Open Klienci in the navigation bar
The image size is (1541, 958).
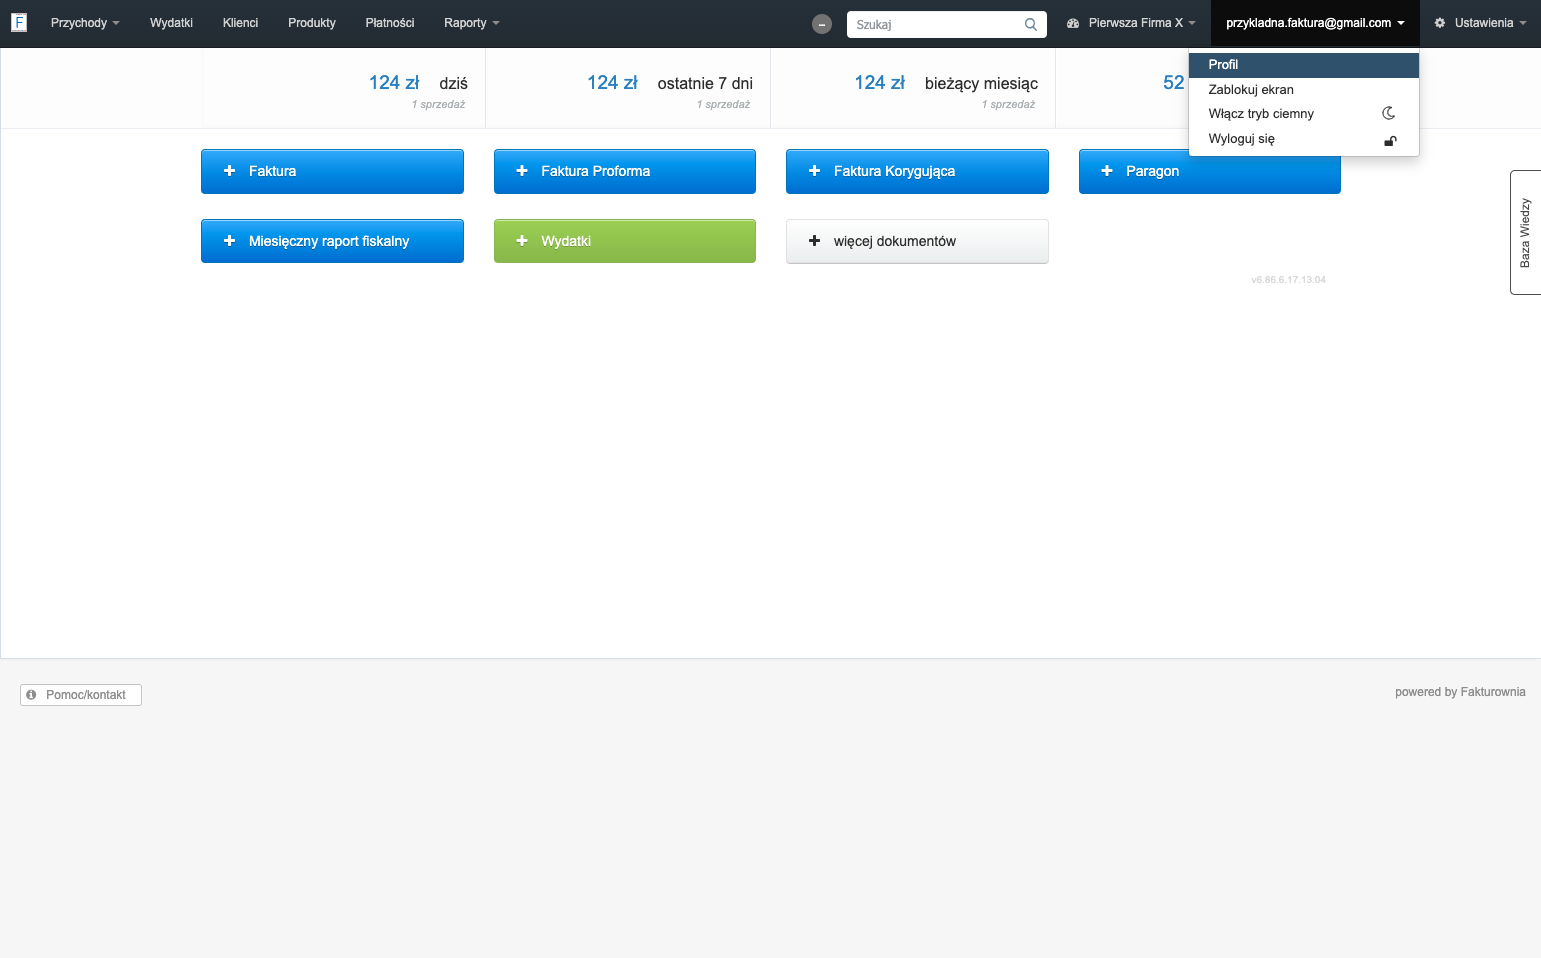240,23
